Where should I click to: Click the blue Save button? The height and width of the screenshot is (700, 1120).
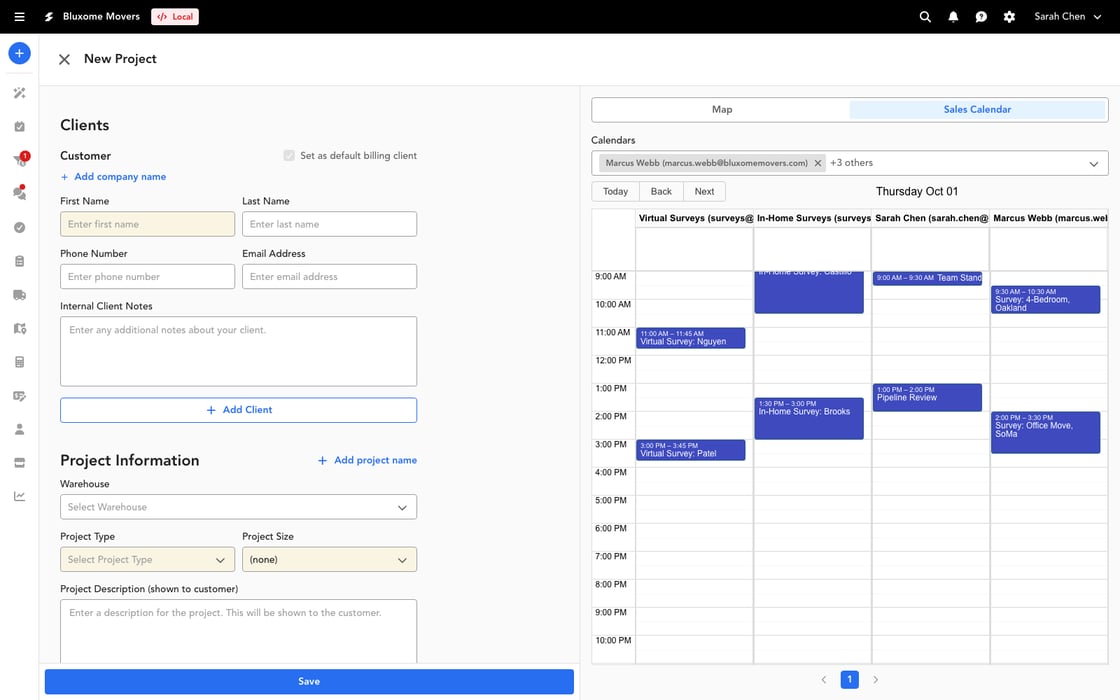309,681
